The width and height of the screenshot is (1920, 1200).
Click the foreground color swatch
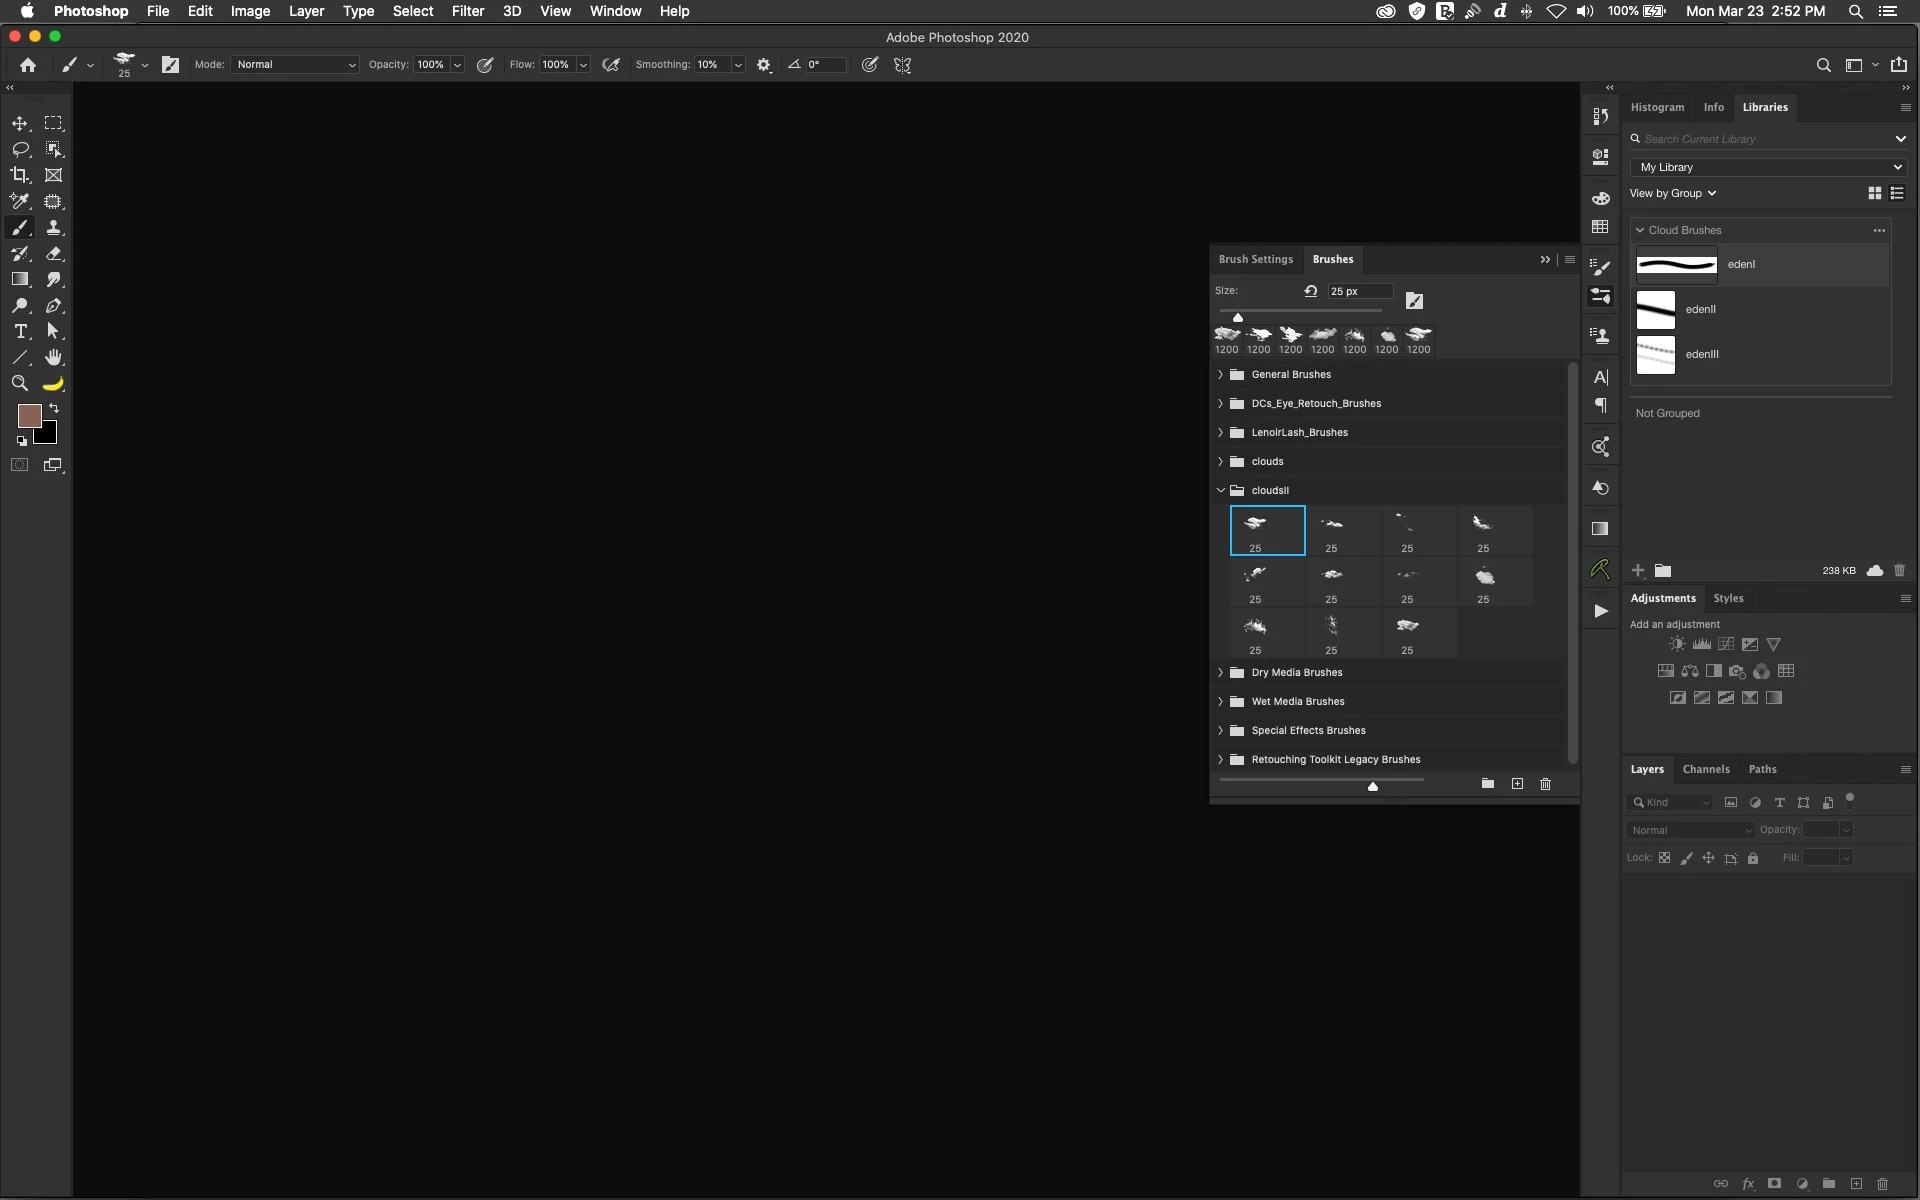pos(30,416)
